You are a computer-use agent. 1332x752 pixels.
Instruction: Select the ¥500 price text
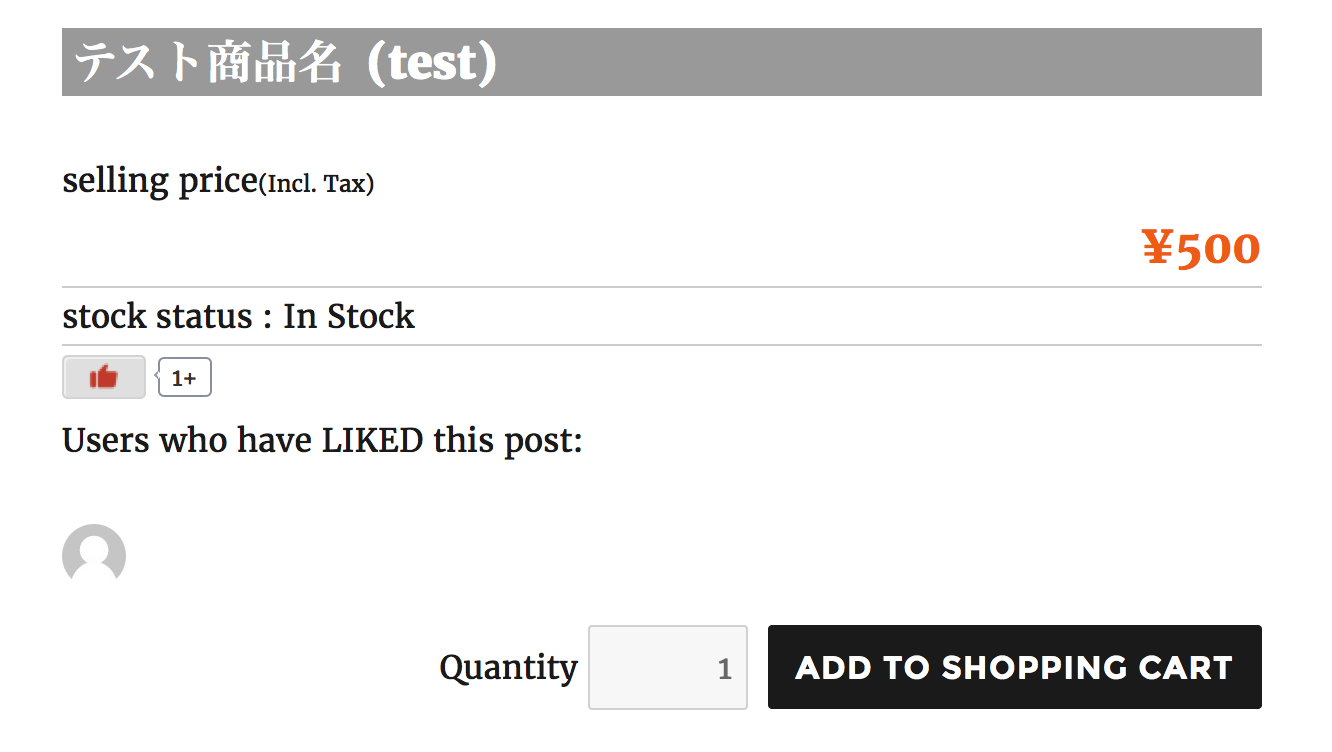tap(1201, 248)
